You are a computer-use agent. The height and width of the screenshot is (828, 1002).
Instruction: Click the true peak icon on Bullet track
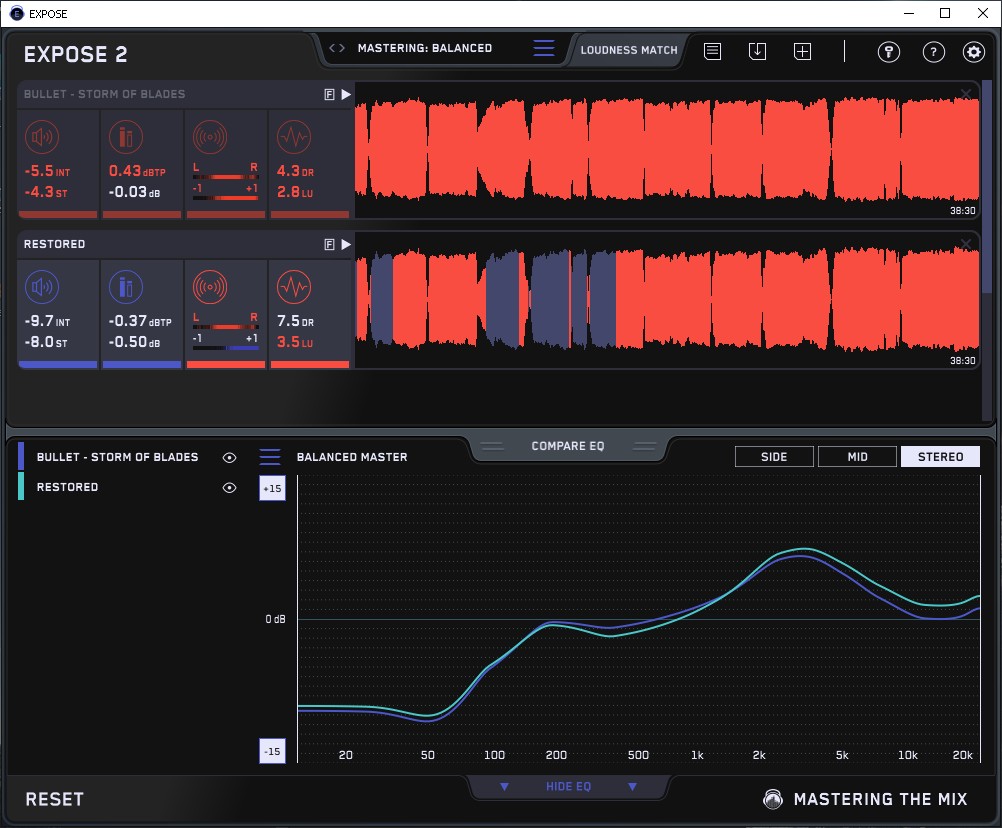pyautogui.click(x=126, y=138)
